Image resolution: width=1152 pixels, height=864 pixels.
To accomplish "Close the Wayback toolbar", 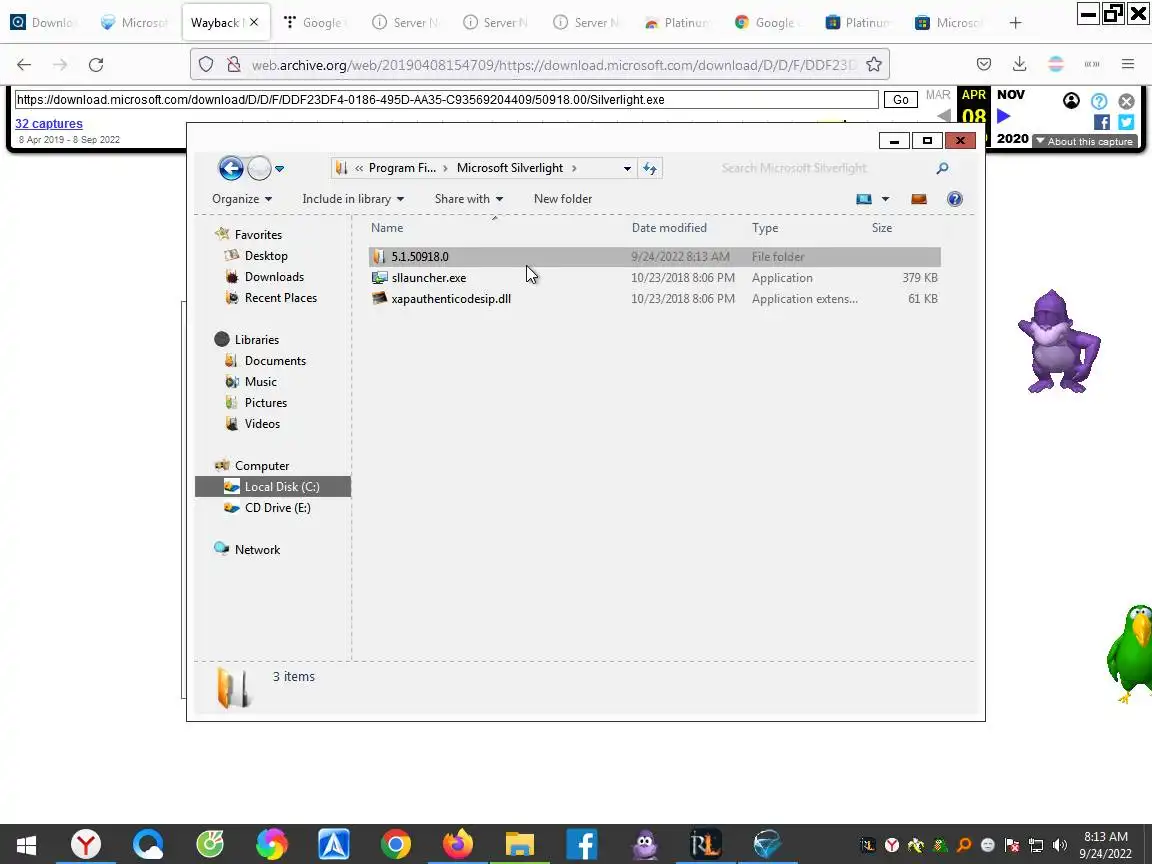I will click(1126, 101).
